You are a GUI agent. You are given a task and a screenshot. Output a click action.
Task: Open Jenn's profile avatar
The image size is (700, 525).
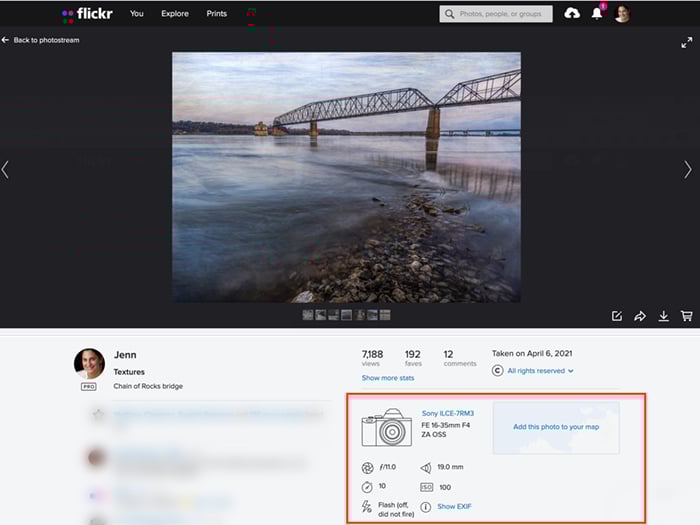click(89, 364)
